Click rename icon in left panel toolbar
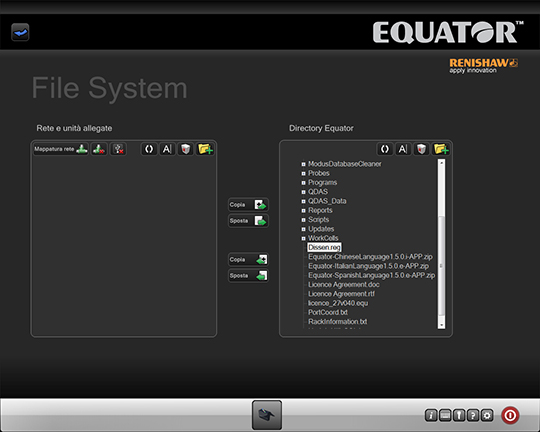Image resolution: width=540 pixels, height=432 pixels. click(167, 149)
